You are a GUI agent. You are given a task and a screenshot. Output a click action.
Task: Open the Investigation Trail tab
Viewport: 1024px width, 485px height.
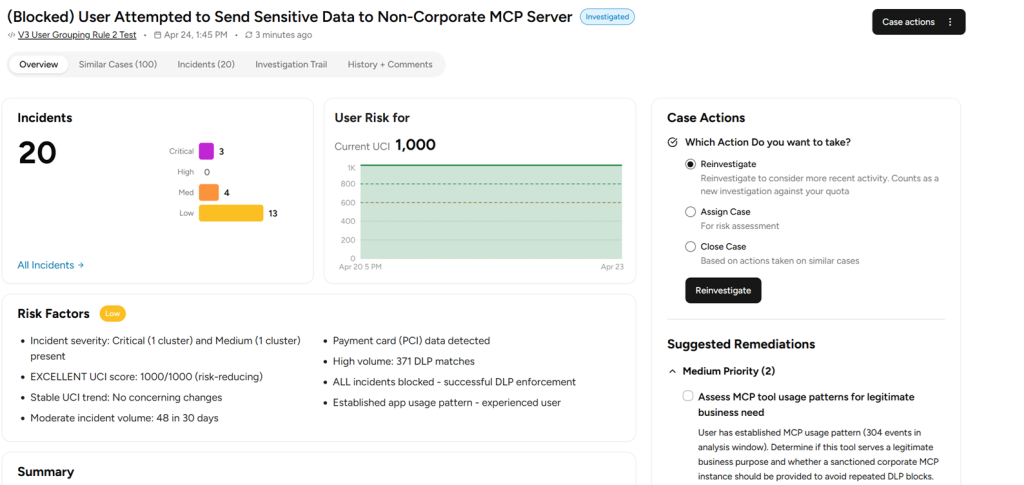pos(291,65)
